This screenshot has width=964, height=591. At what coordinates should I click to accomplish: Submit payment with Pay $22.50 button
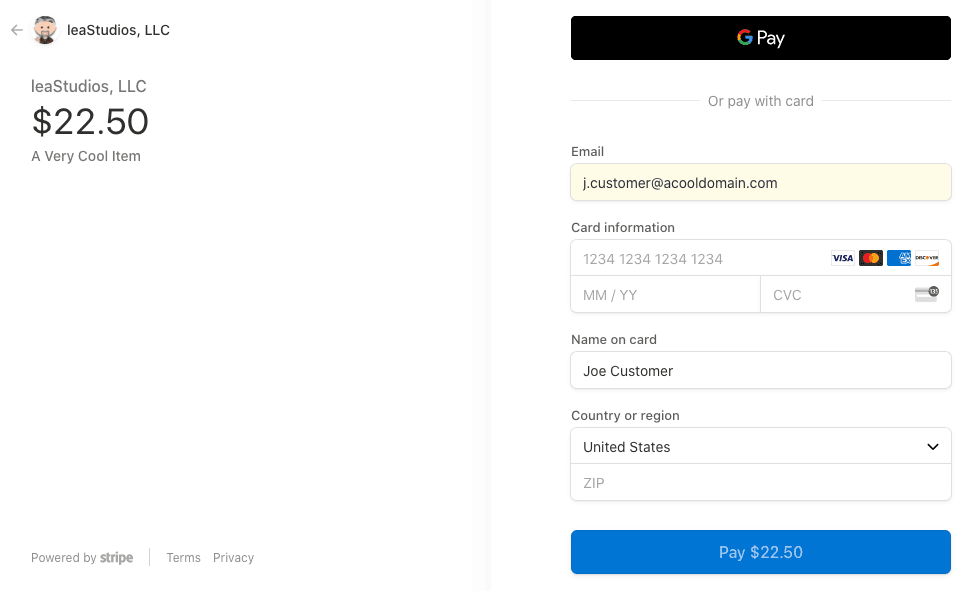pos(760,552)
